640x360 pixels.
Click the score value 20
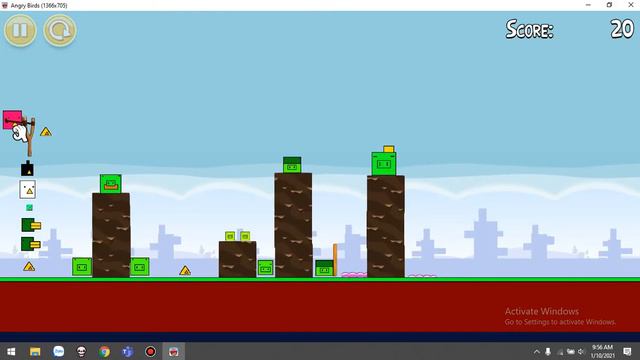[622, 29]
